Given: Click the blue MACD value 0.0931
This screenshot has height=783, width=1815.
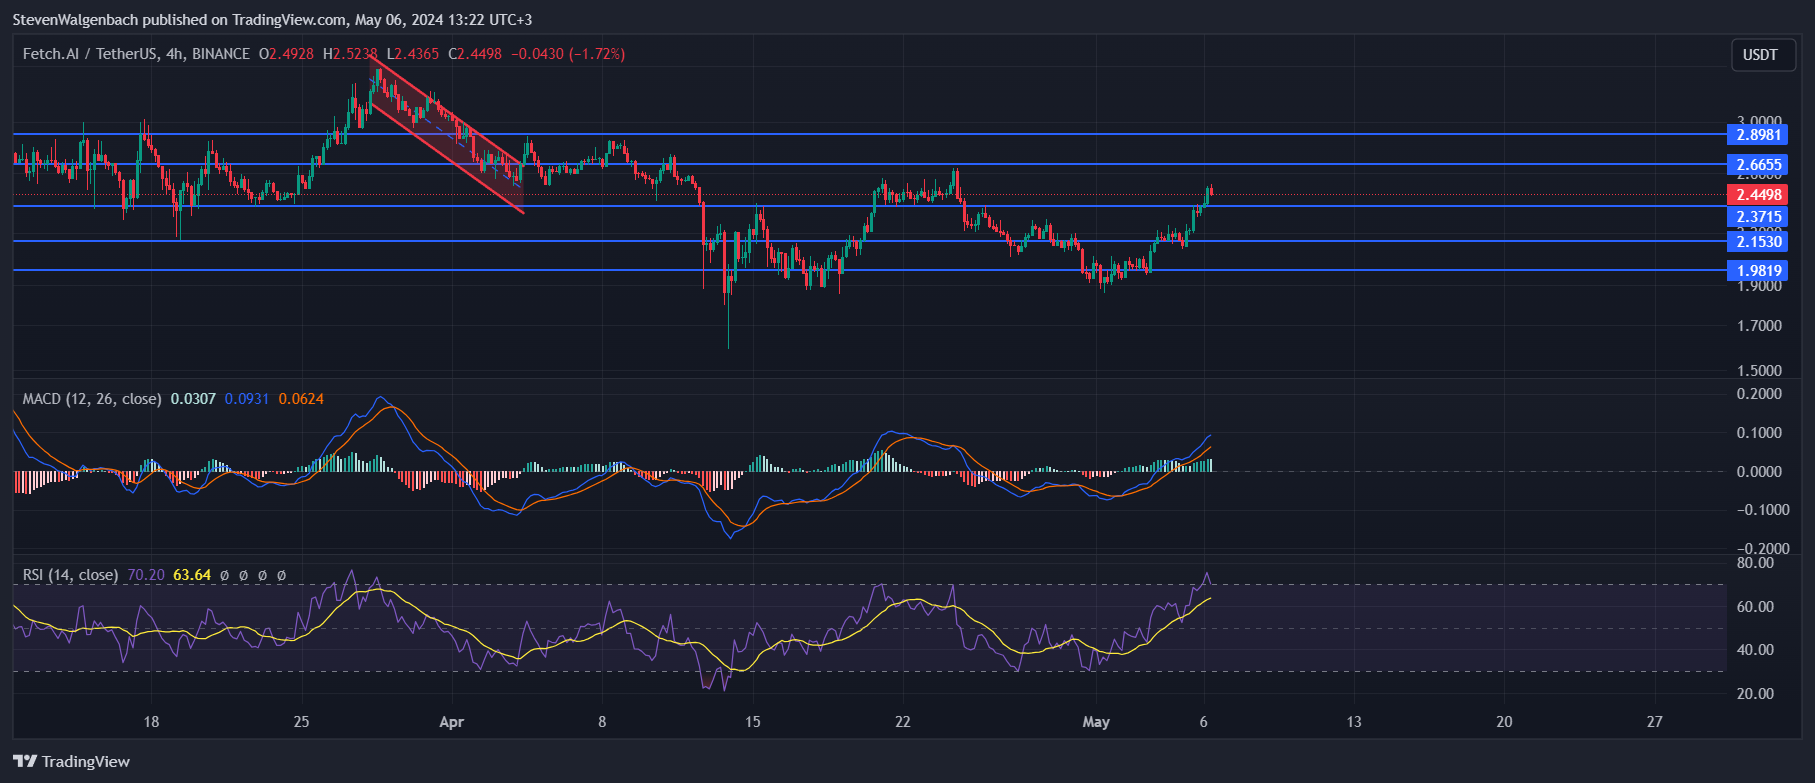Looking at the screenshot, I should 247,399.
